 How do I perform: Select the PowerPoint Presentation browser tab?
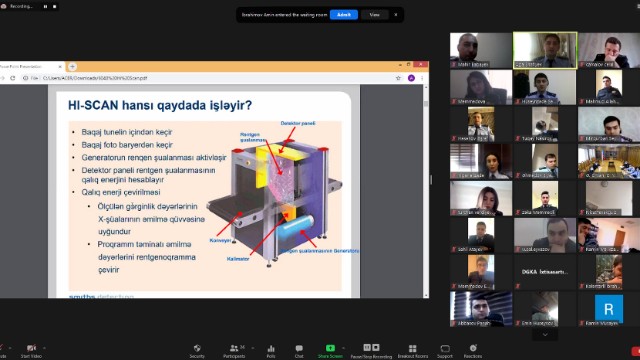30,66
